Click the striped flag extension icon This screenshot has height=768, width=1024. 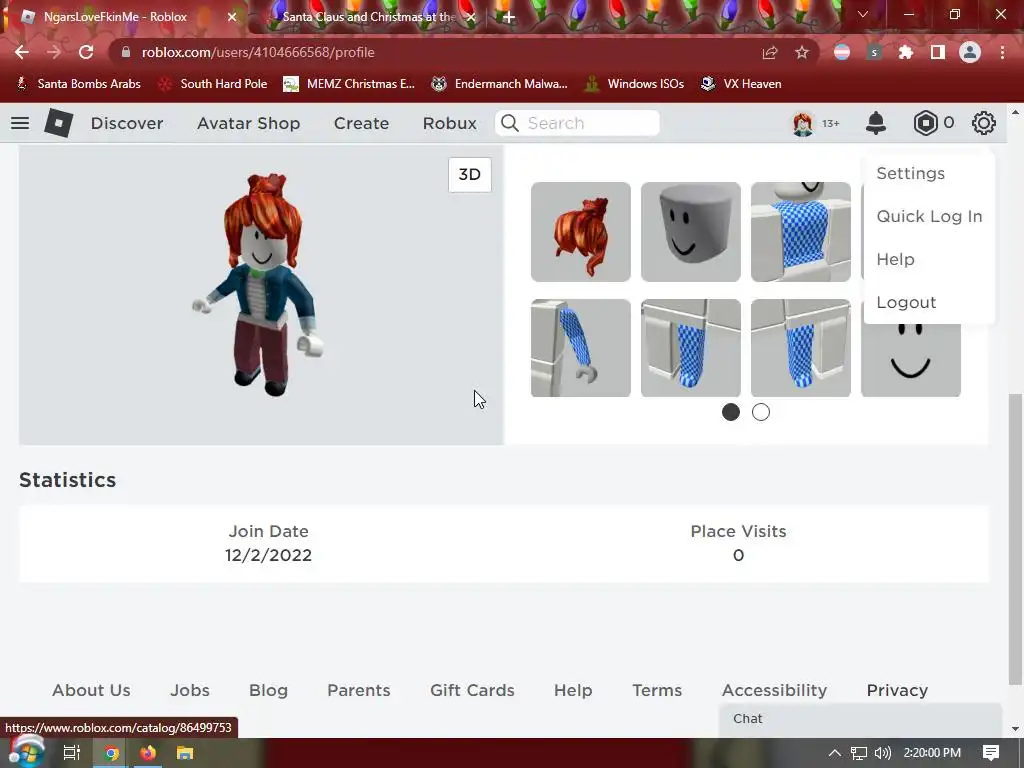[x=842, y=52]
